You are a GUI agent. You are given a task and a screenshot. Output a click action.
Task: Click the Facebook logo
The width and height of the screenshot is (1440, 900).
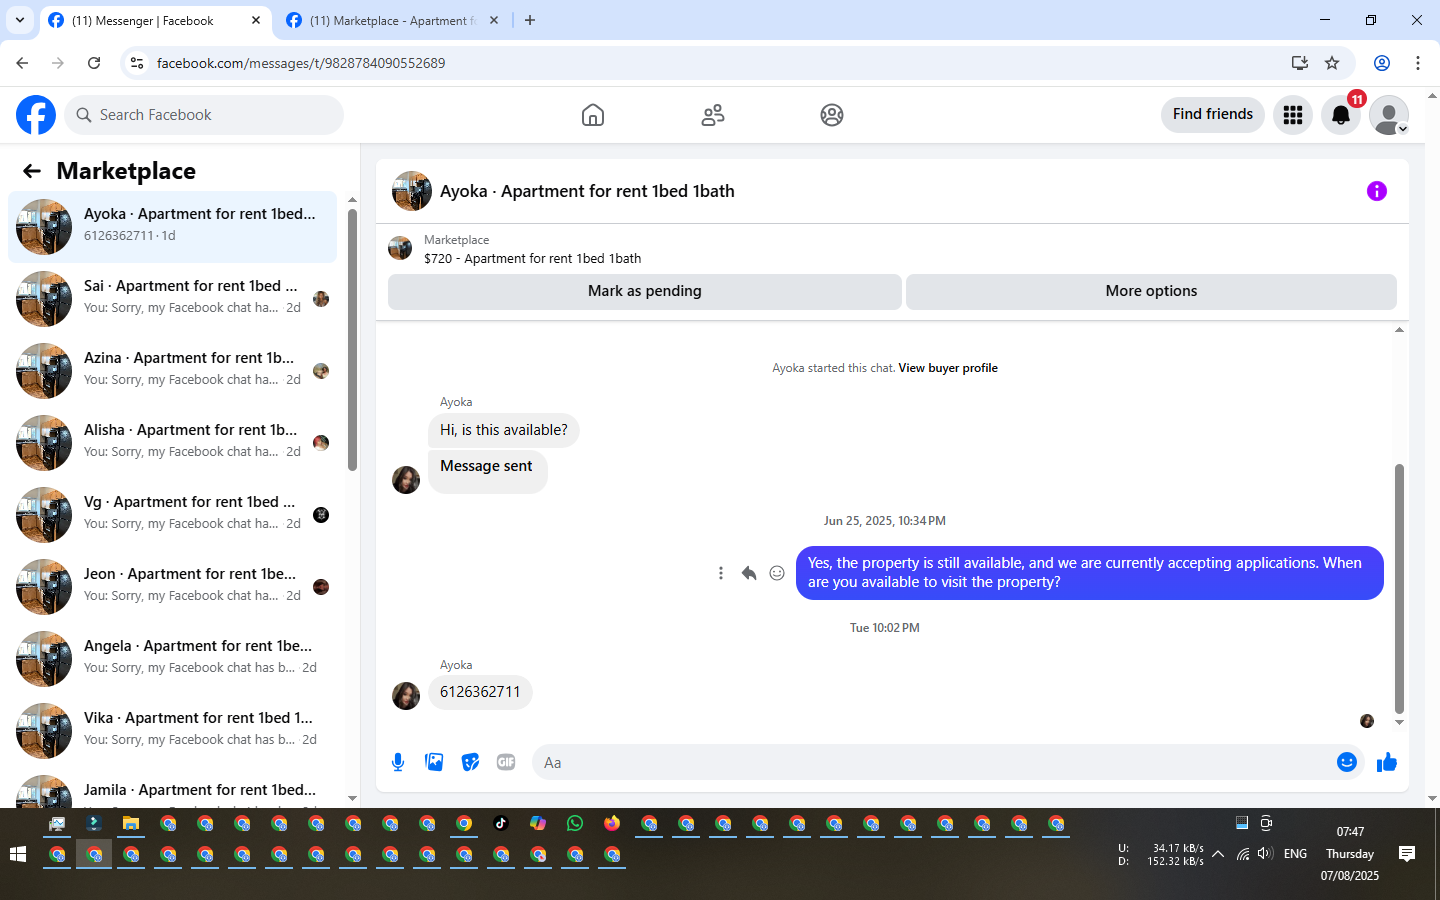pos(36,115)
